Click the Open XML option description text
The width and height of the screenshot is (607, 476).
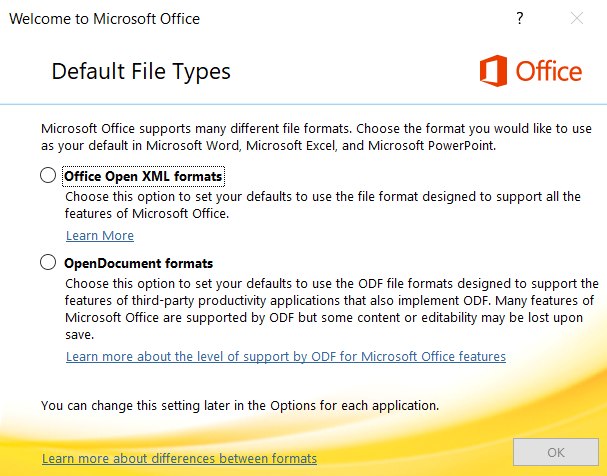click(x=322, y=205)
